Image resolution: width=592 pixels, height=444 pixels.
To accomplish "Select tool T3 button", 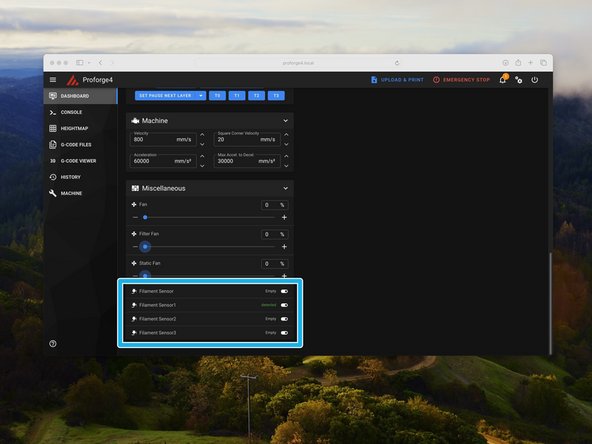I will pos(276,96).
